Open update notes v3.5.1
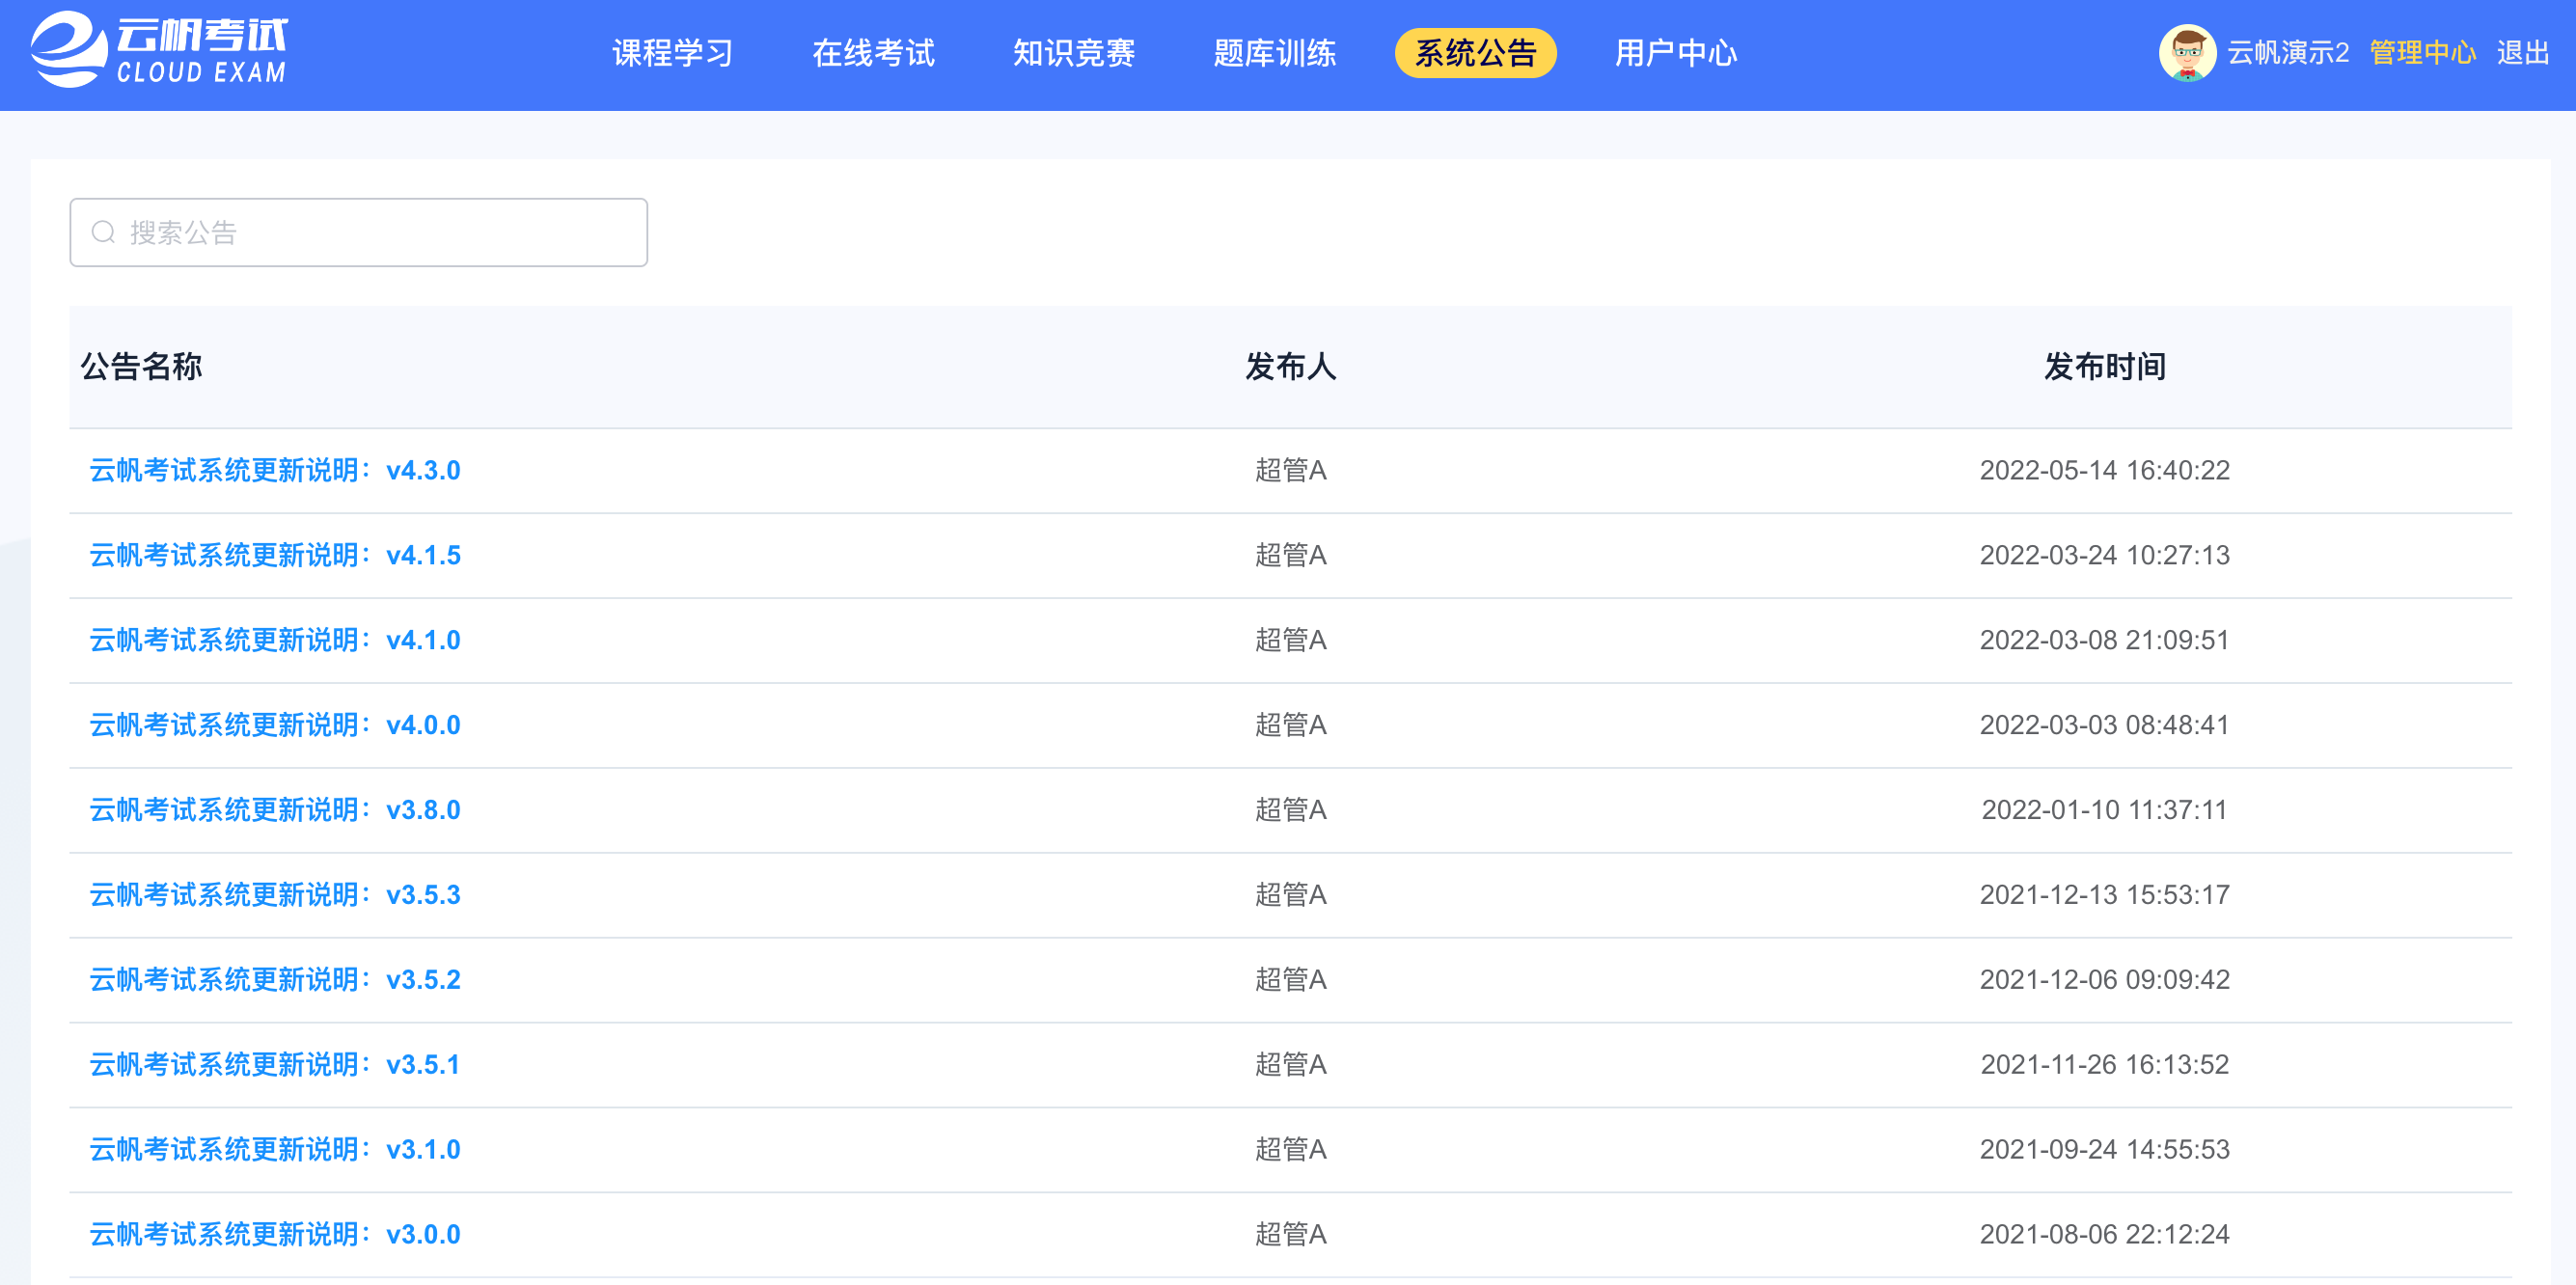 [x=275, y=1066]
